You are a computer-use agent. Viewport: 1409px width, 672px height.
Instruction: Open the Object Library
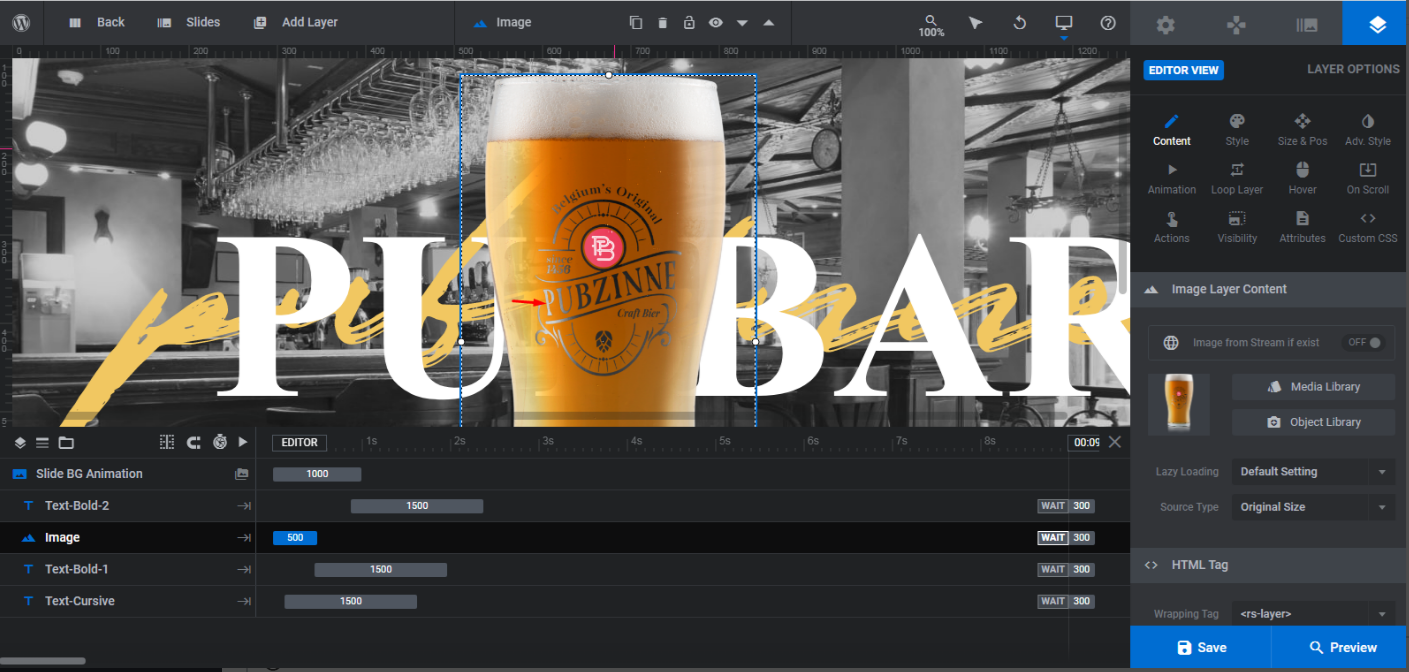pos(1313,422)
